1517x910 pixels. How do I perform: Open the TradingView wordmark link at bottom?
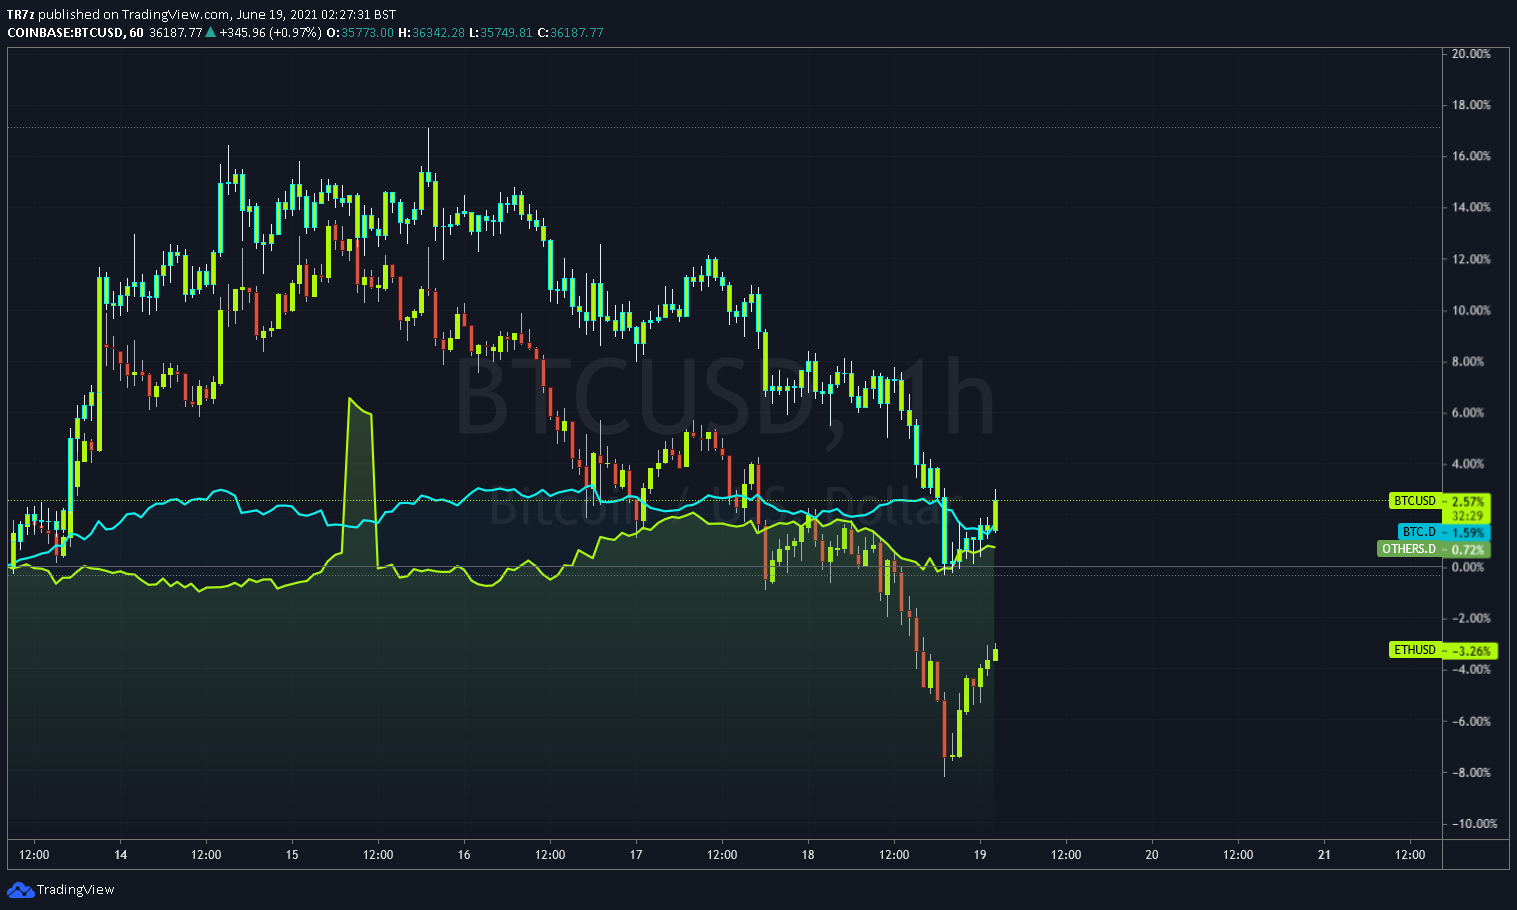pos(76,890)
